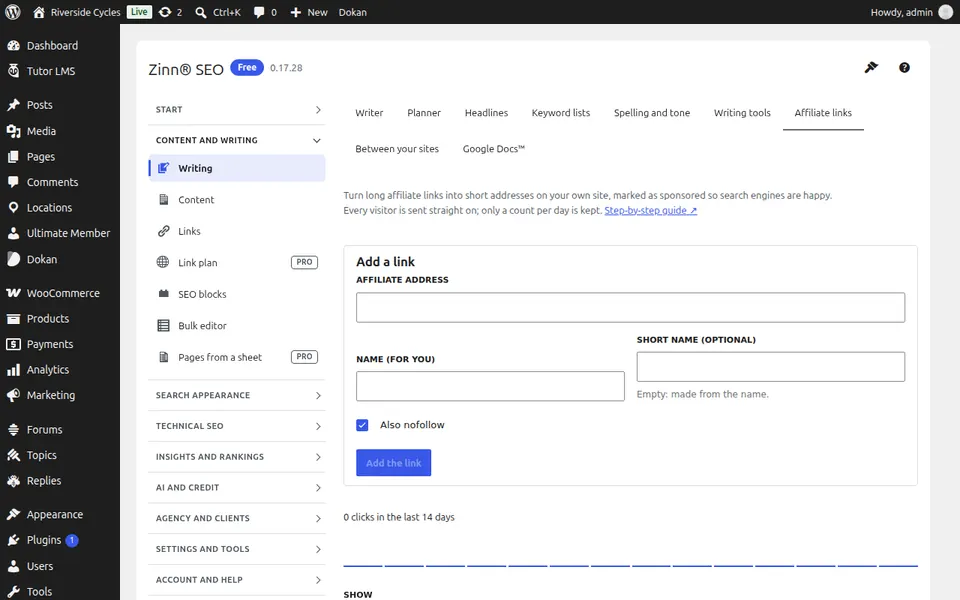This screenshot has height=600, width=960.
Task: Expand the TECHNICAL SEO section
Action: click(236, 426)
